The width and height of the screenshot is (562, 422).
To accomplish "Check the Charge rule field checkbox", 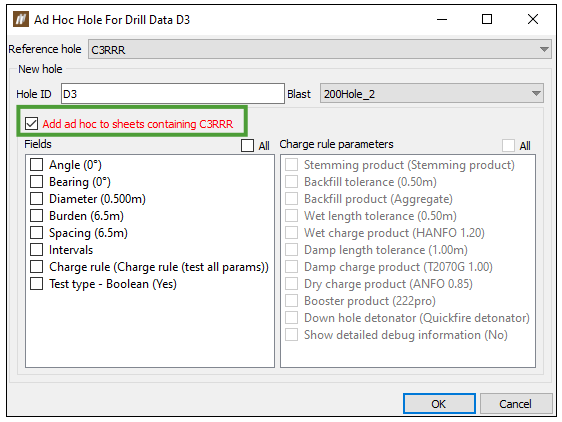I will [37, 267].
